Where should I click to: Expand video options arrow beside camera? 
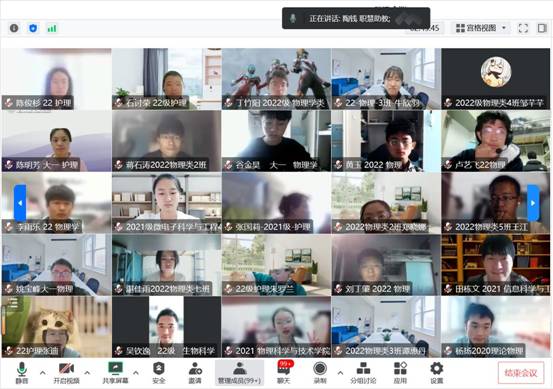(x=87, y=372)
